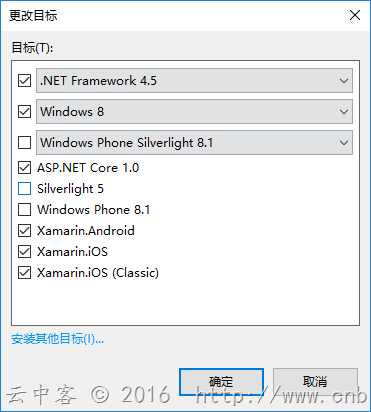Click the 目标(T): label
371x412 pixels.
(x=32, y=48)
